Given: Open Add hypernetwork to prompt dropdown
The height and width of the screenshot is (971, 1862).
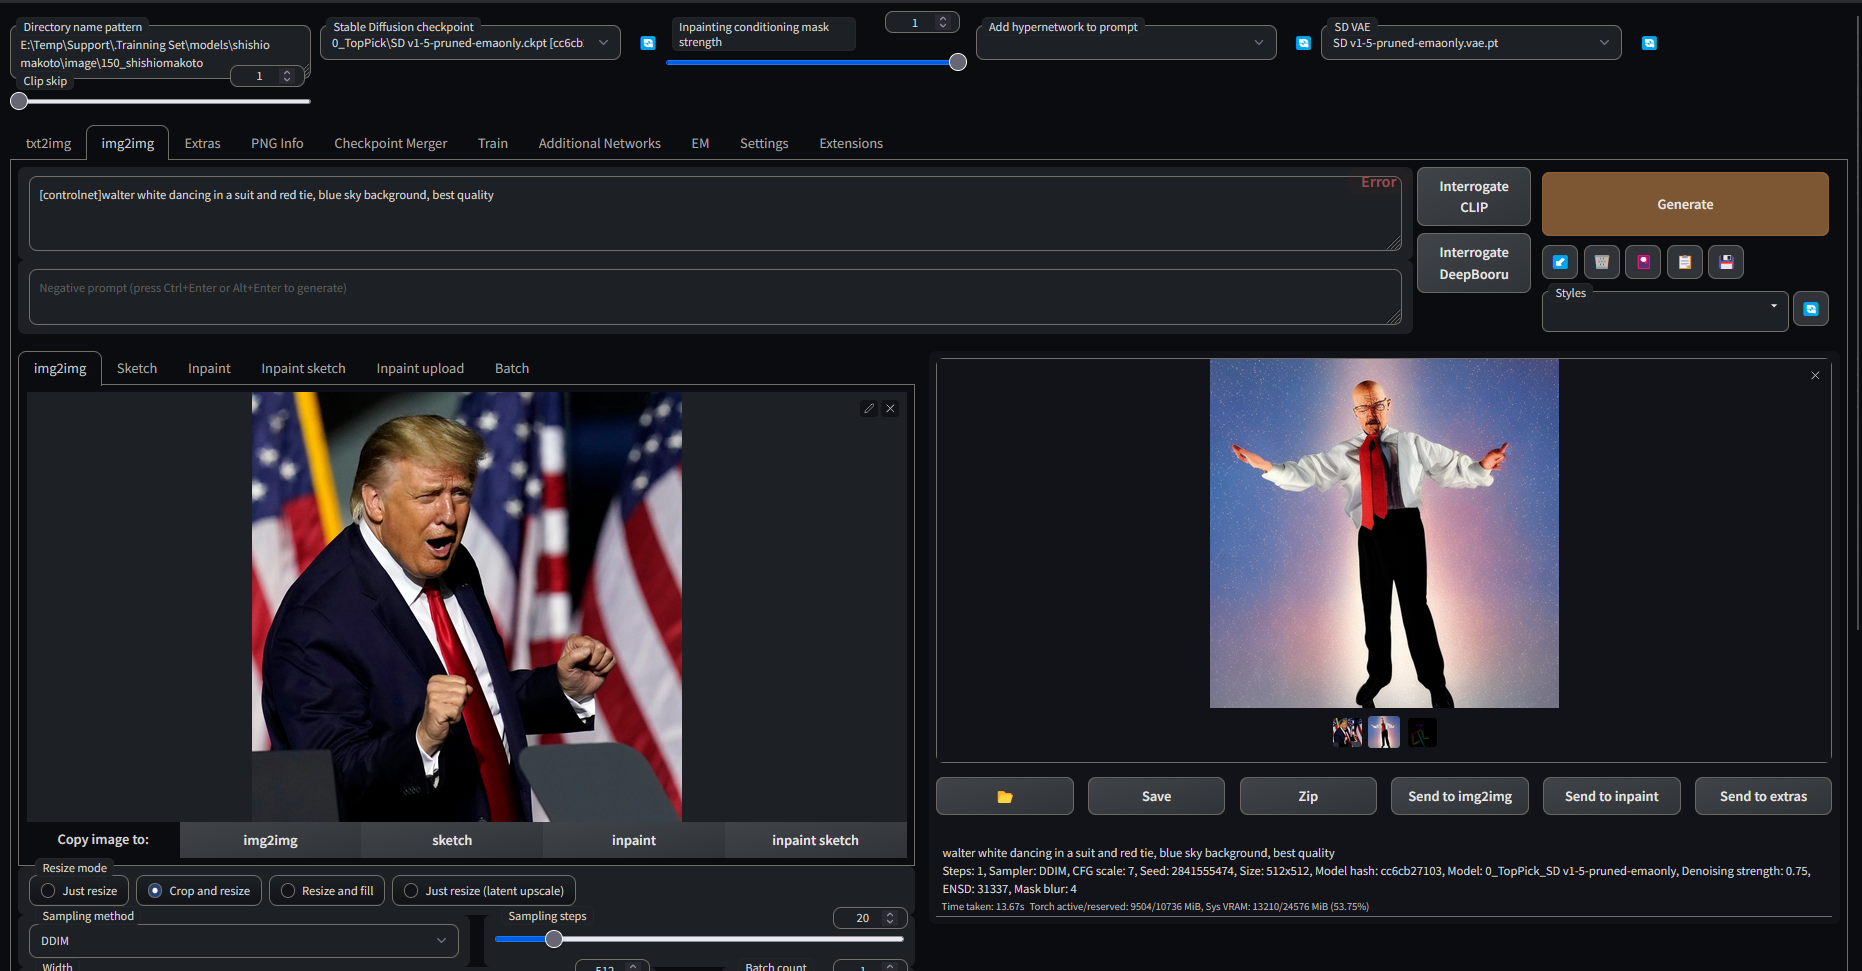Looking at the screenshot, I should (1126, 43).
